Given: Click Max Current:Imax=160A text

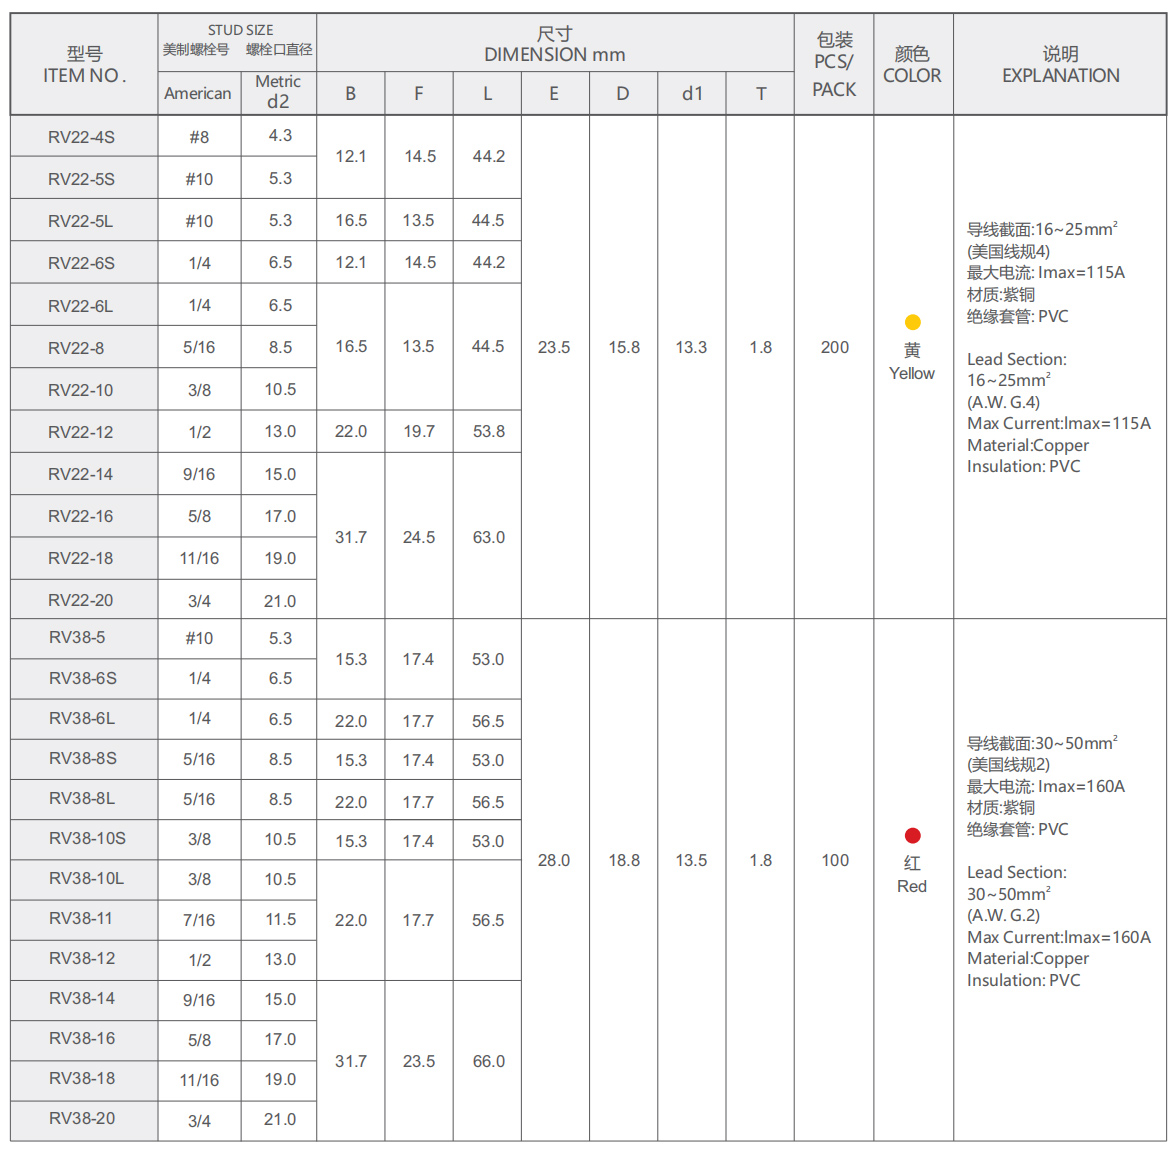Looking at the screenshot, I should pos(1059,937).
